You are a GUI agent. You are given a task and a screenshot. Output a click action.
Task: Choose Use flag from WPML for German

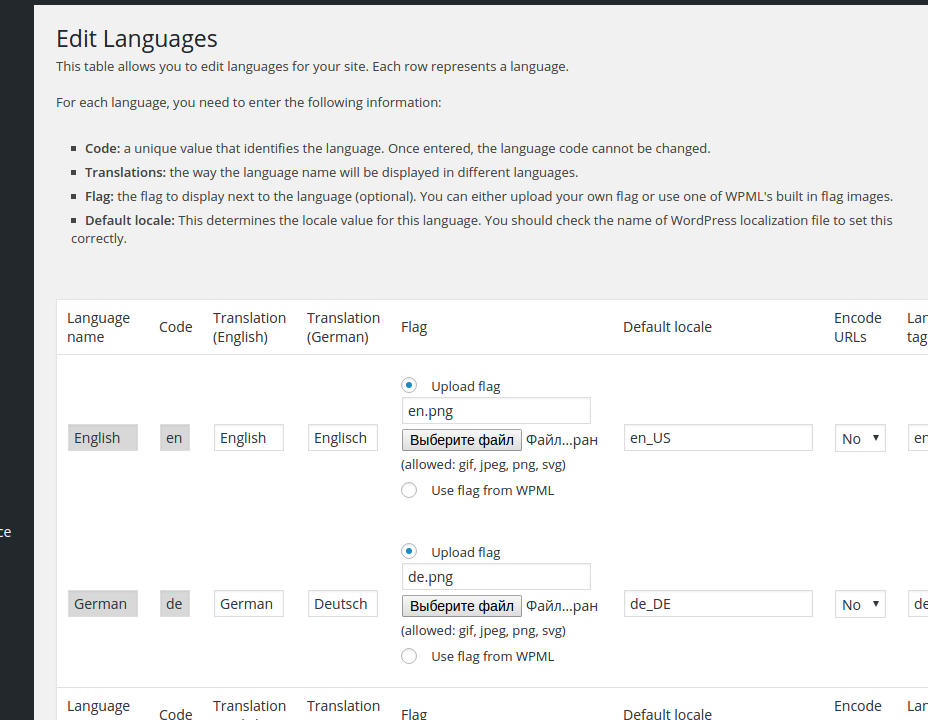pyautogui.click(x=409, y=656)
